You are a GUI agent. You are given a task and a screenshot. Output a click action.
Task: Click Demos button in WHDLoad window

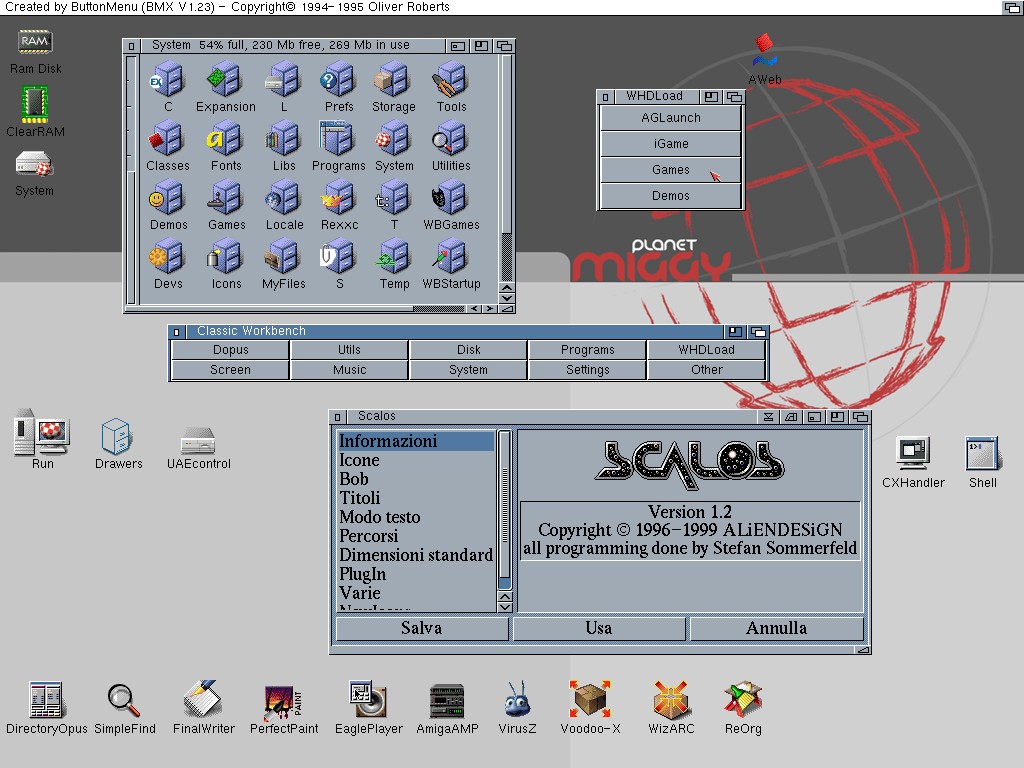671,196
